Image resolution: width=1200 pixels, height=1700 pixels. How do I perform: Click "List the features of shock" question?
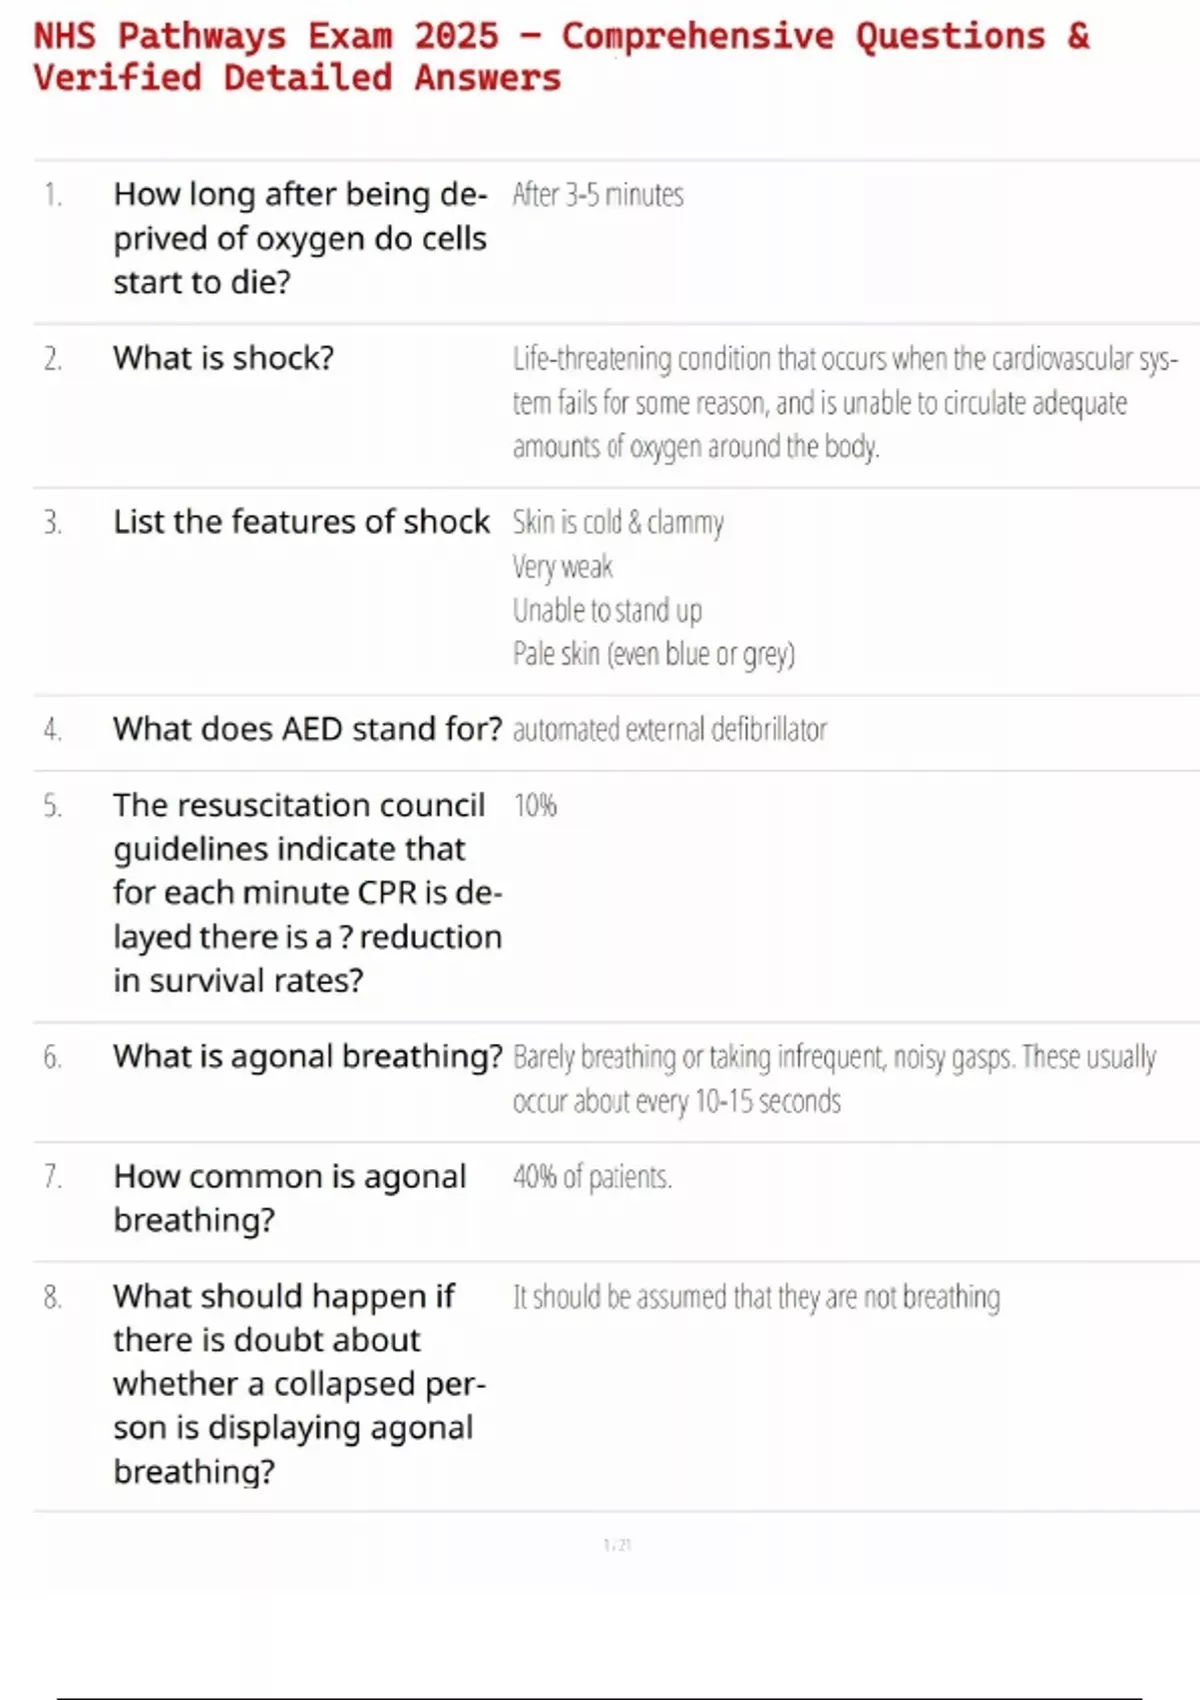(301, 522)
